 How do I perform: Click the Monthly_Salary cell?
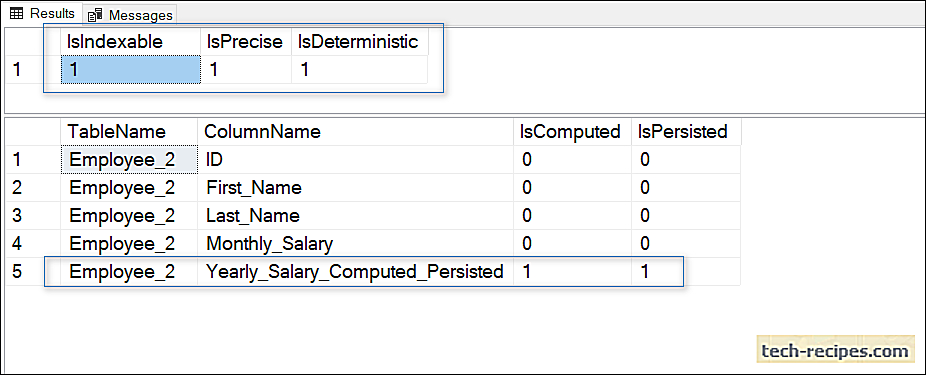point(356,243)
